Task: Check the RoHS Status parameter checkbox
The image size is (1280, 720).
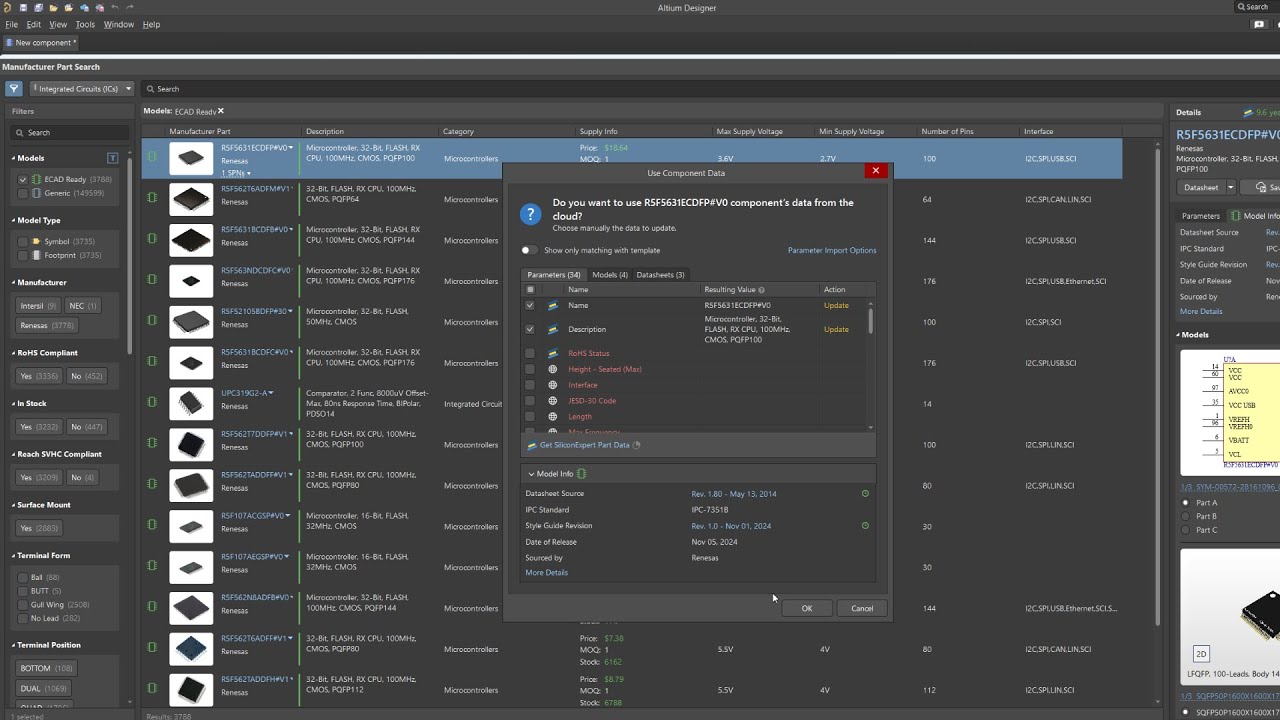Action: click(x=530, y=353)
